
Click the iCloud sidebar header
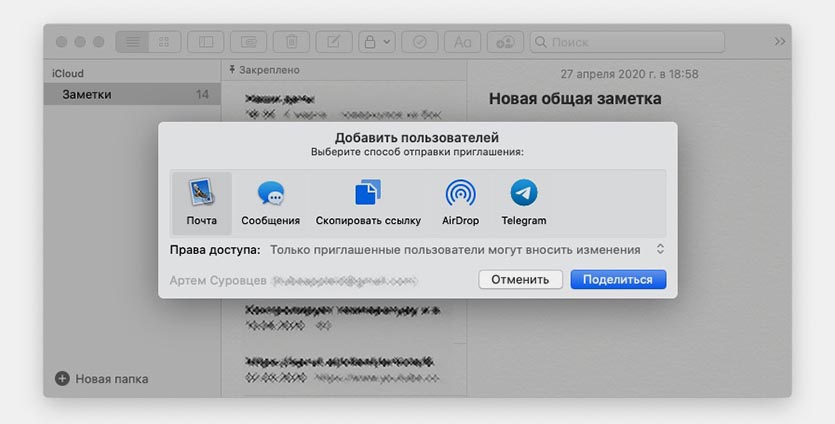(x=68, y=74)
